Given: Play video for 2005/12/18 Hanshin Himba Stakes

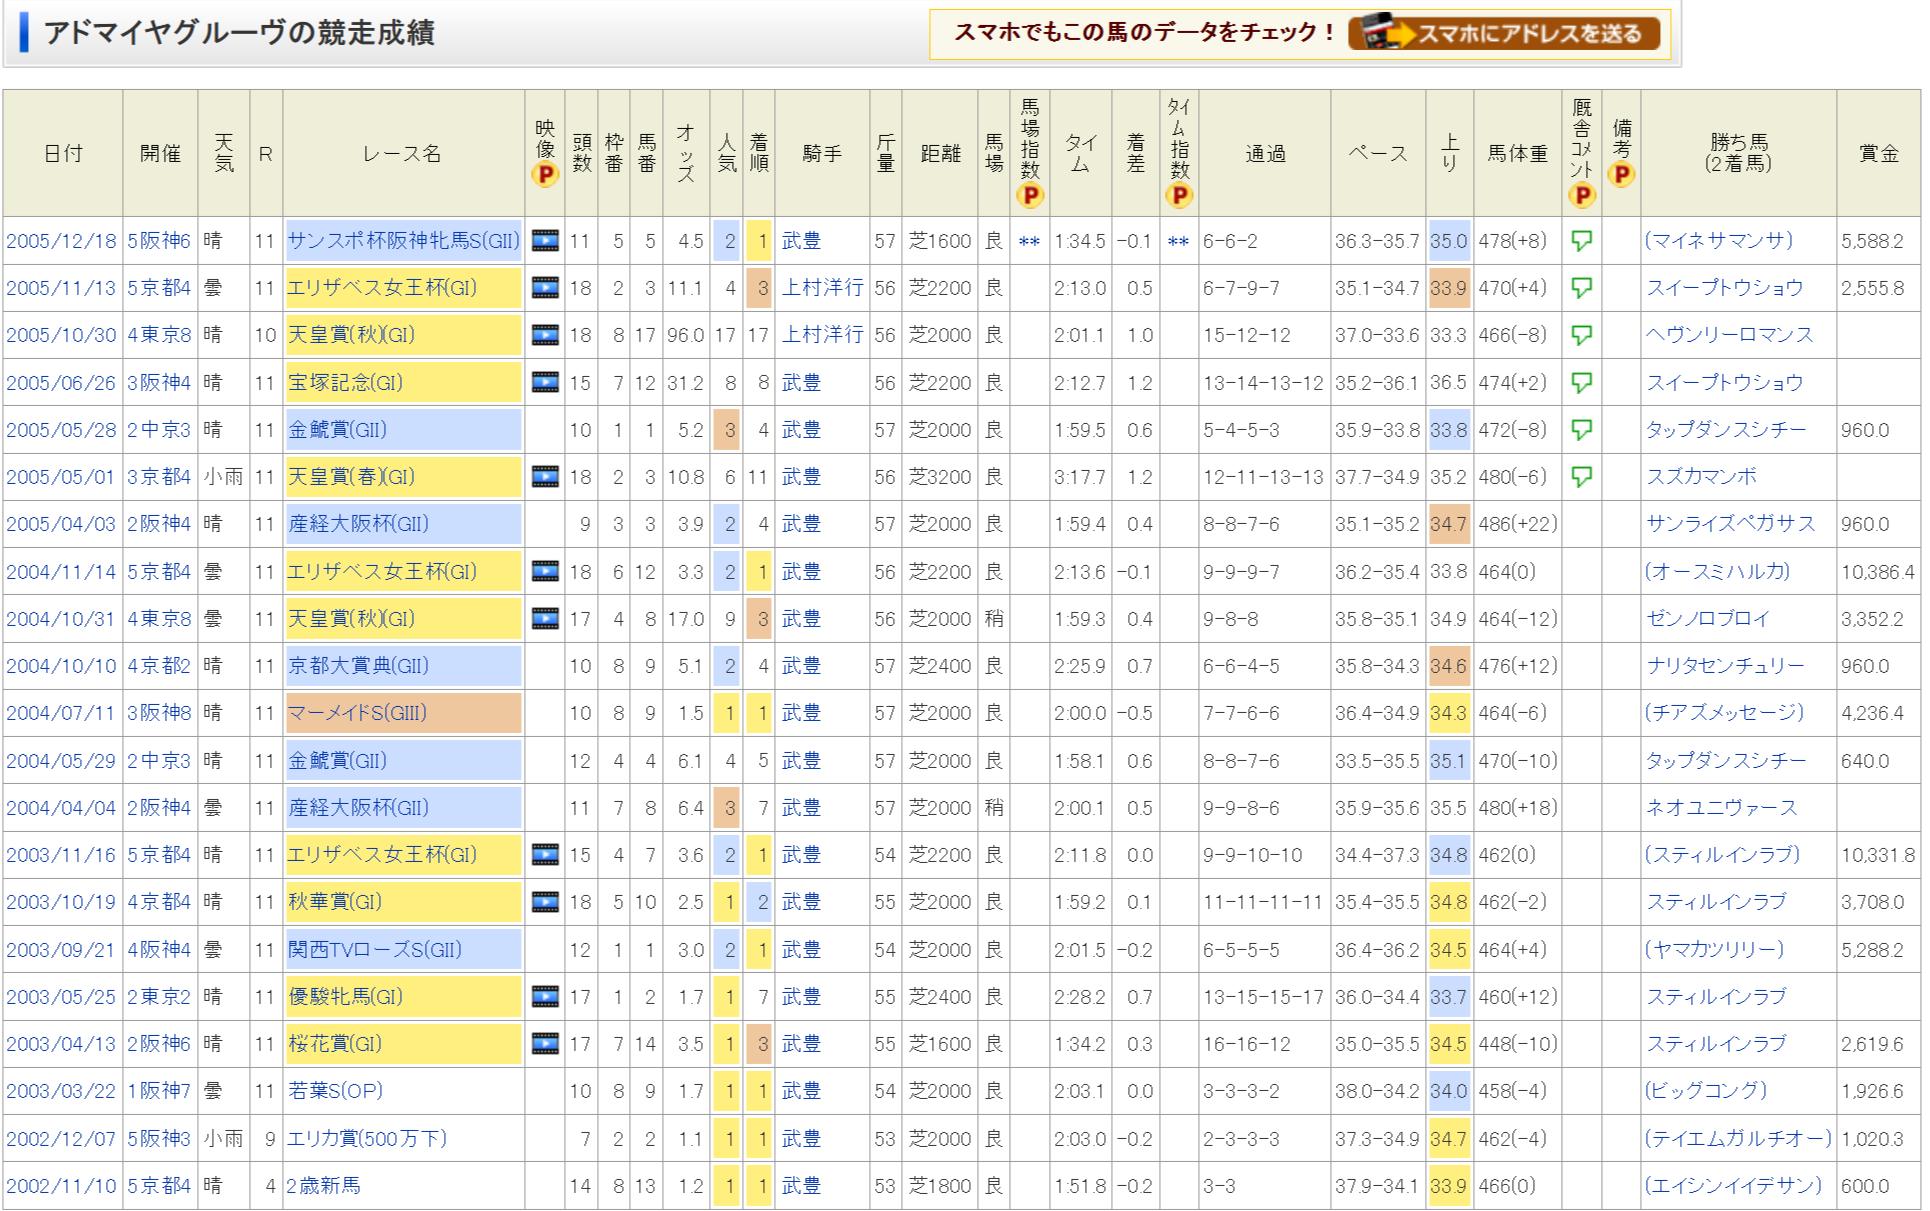Looking at the screenshot, I should 544,241.
